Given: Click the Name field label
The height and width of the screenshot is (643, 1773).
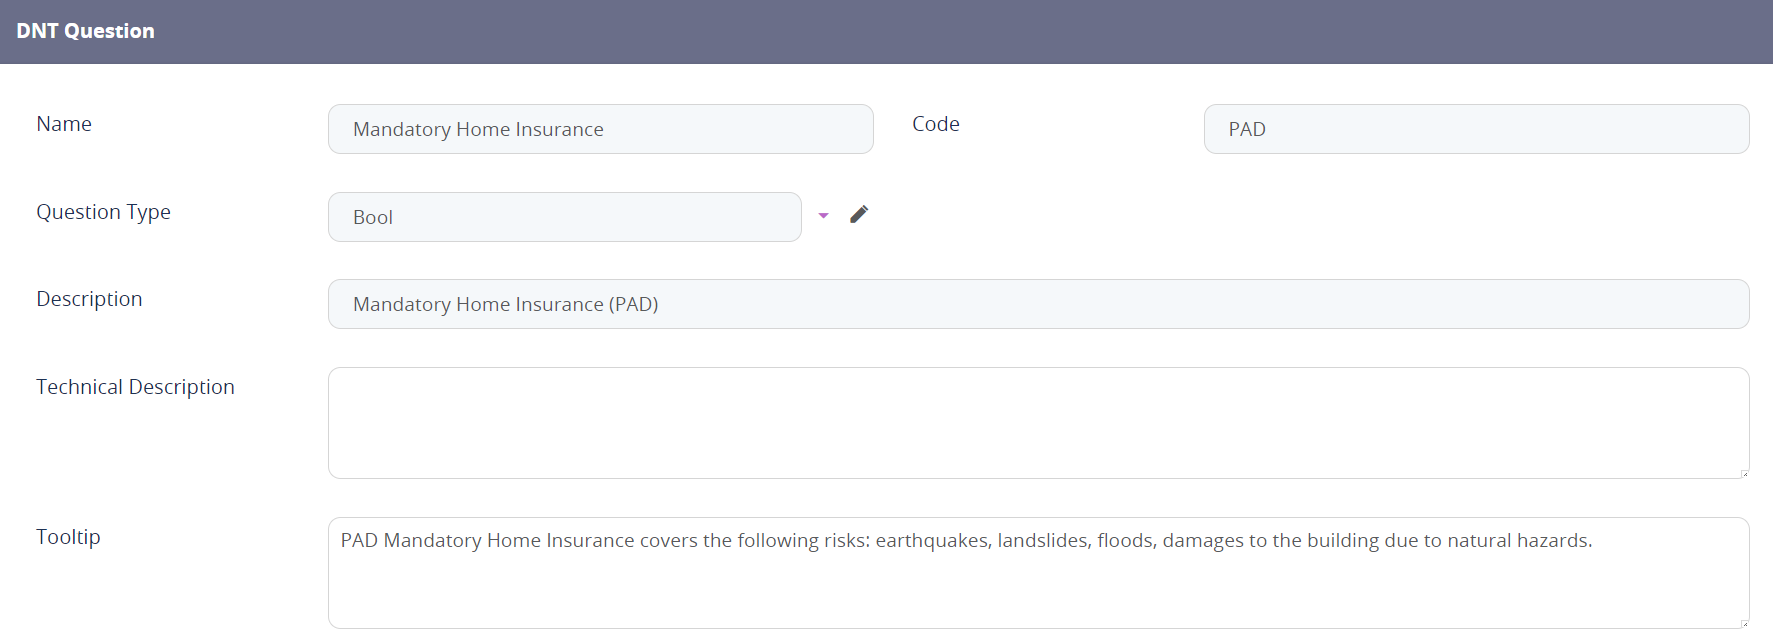Looking at the screenshot, I should pyautogui.click(x=64, y=124).
